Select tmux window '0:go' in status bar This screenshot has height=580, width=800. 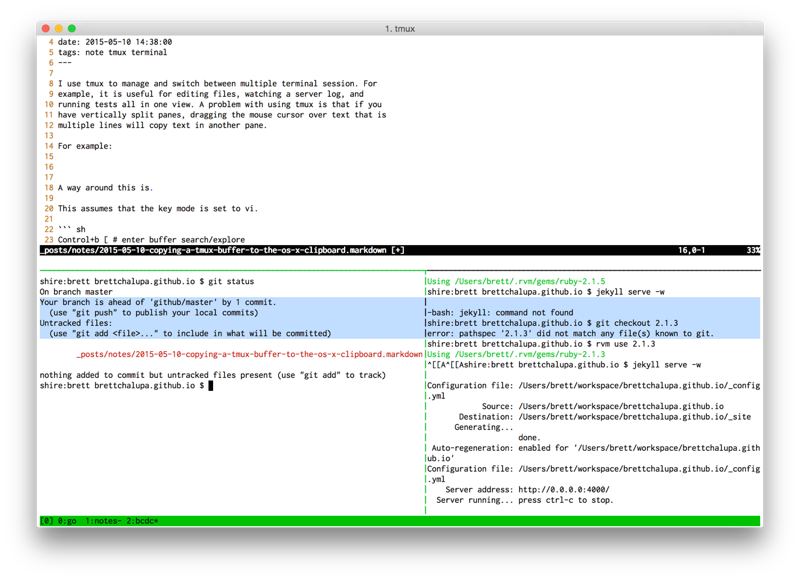pyautogui.click(x=67, y=521)
